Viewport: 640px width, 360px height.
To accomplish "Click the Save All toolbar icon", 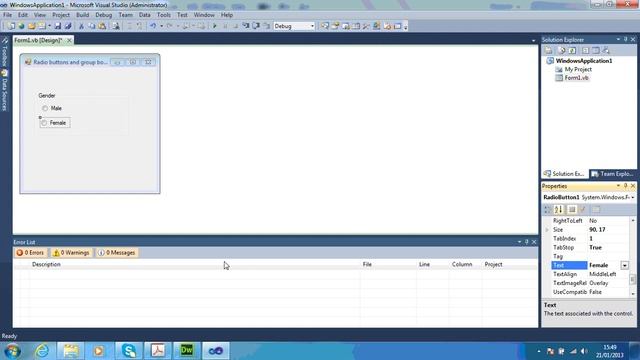I will tap(68, 26).
